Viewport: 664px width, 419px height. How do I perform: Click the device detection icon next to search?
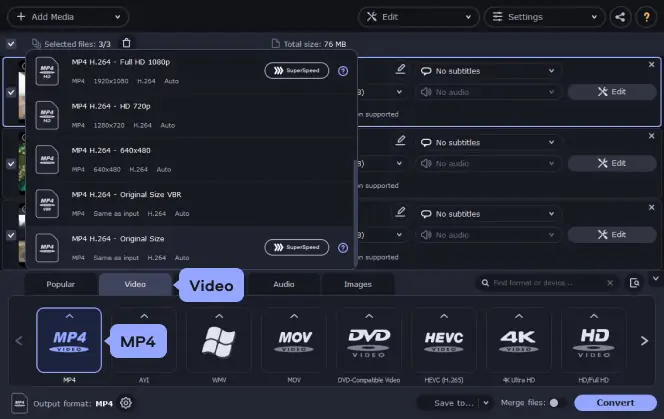point(634,283)
